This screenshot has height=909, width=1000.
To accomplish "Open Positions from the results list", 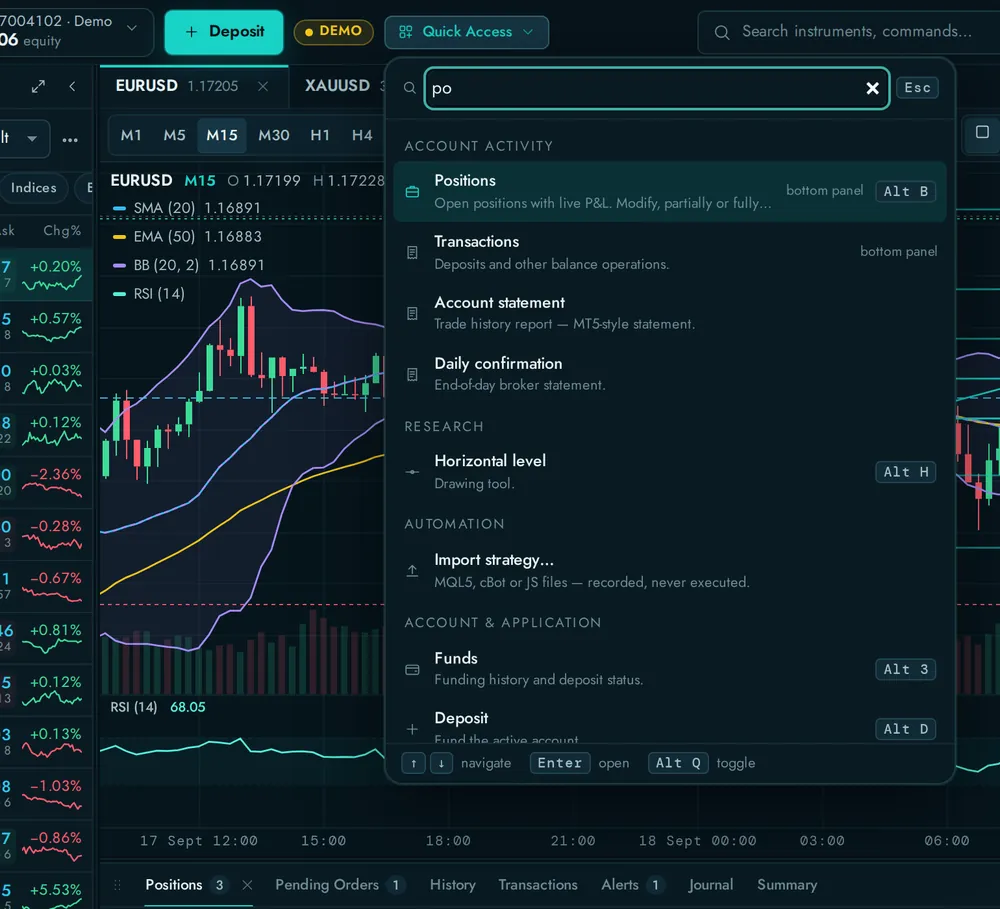I will 670,191.
